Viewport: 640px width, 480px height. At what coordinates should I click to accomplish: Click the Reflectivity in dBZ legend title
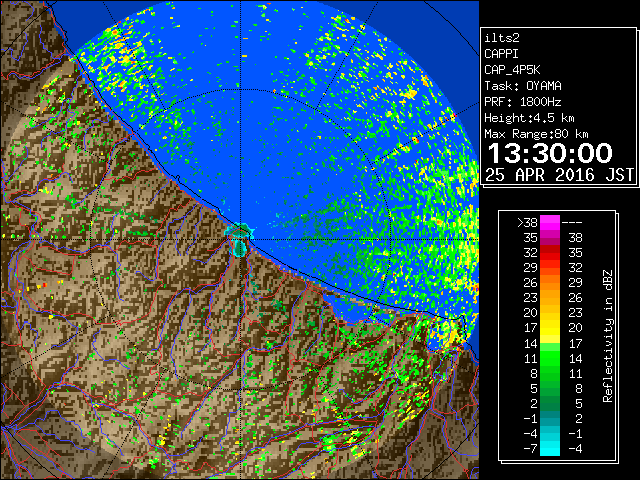pyautogui.click(x=608, y=336)
